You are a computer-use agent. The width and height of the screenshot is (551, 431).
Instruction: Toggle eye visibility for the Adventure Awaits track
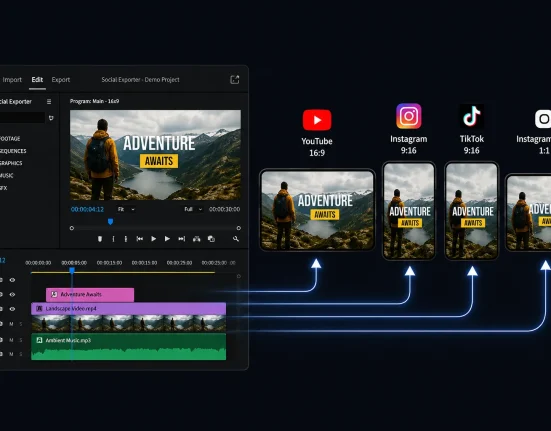coord(12,294)
